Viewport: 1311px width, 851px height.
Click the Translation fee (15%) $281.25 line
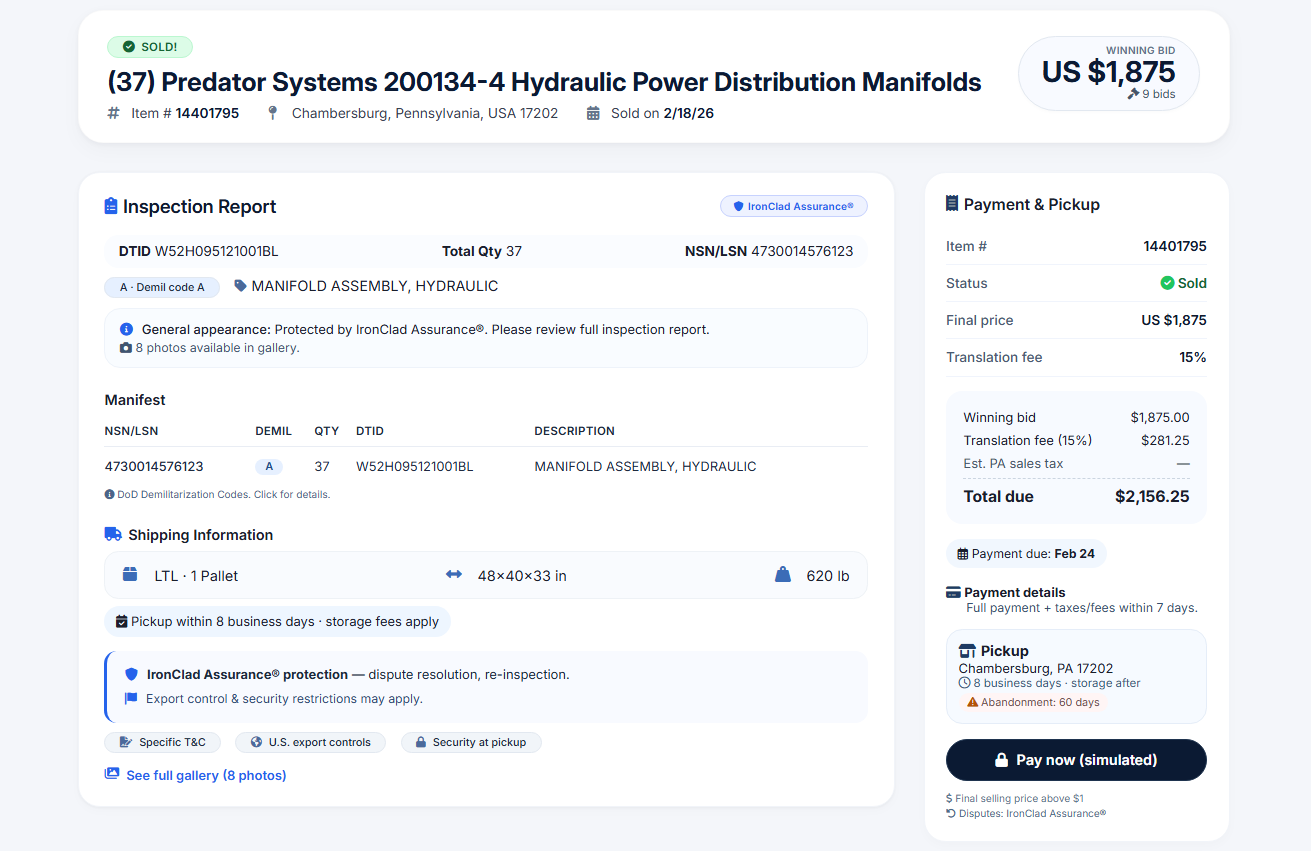[1076, 440]
